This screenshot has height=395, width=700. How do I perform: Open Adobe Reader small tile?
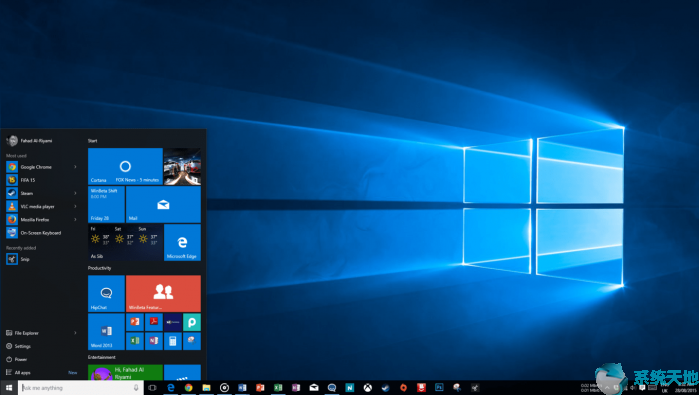(x=154, y=322)
